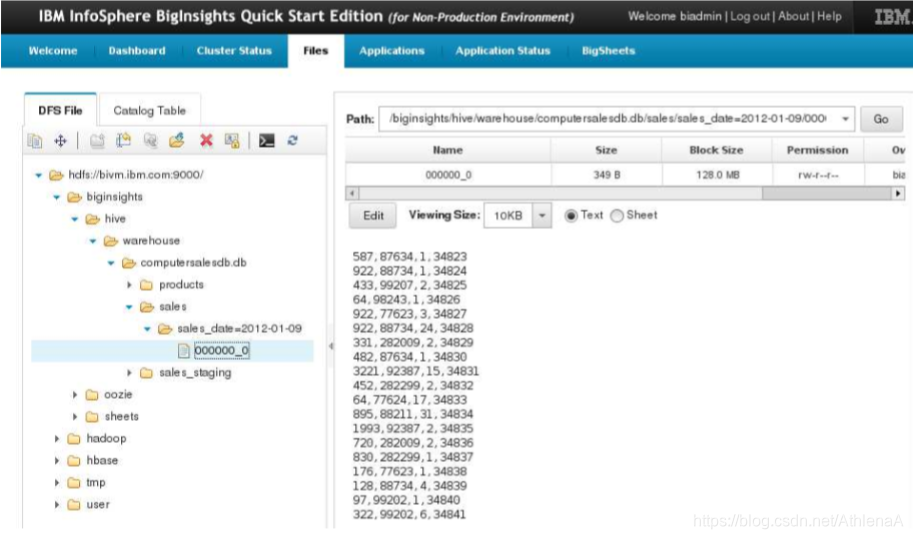
Task: Click the warehouse folder icon
Action: [110, 241]
